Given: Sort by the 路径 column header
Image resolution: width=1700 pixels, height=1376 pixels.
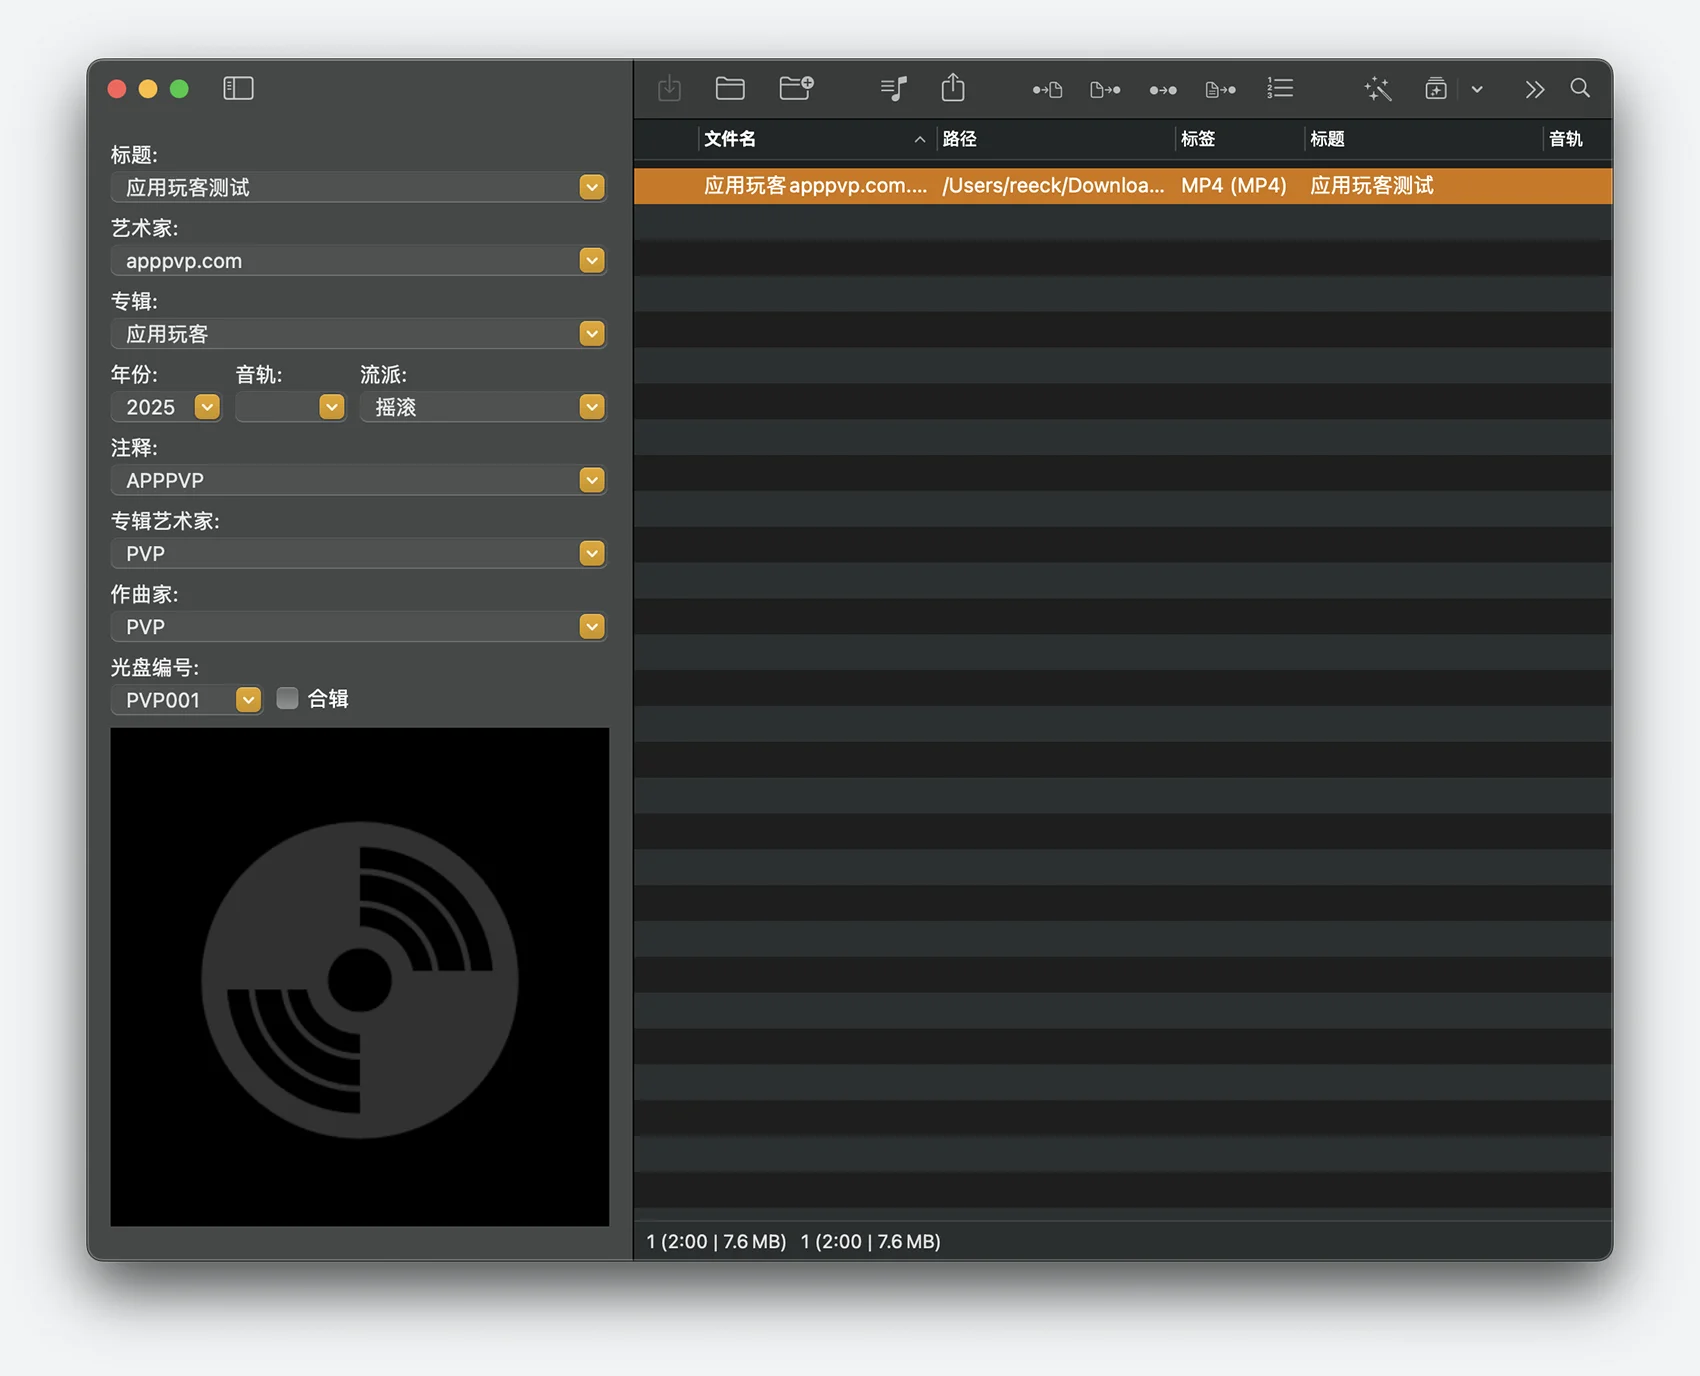Looking at the screenshot, I should pos(1055,139).
